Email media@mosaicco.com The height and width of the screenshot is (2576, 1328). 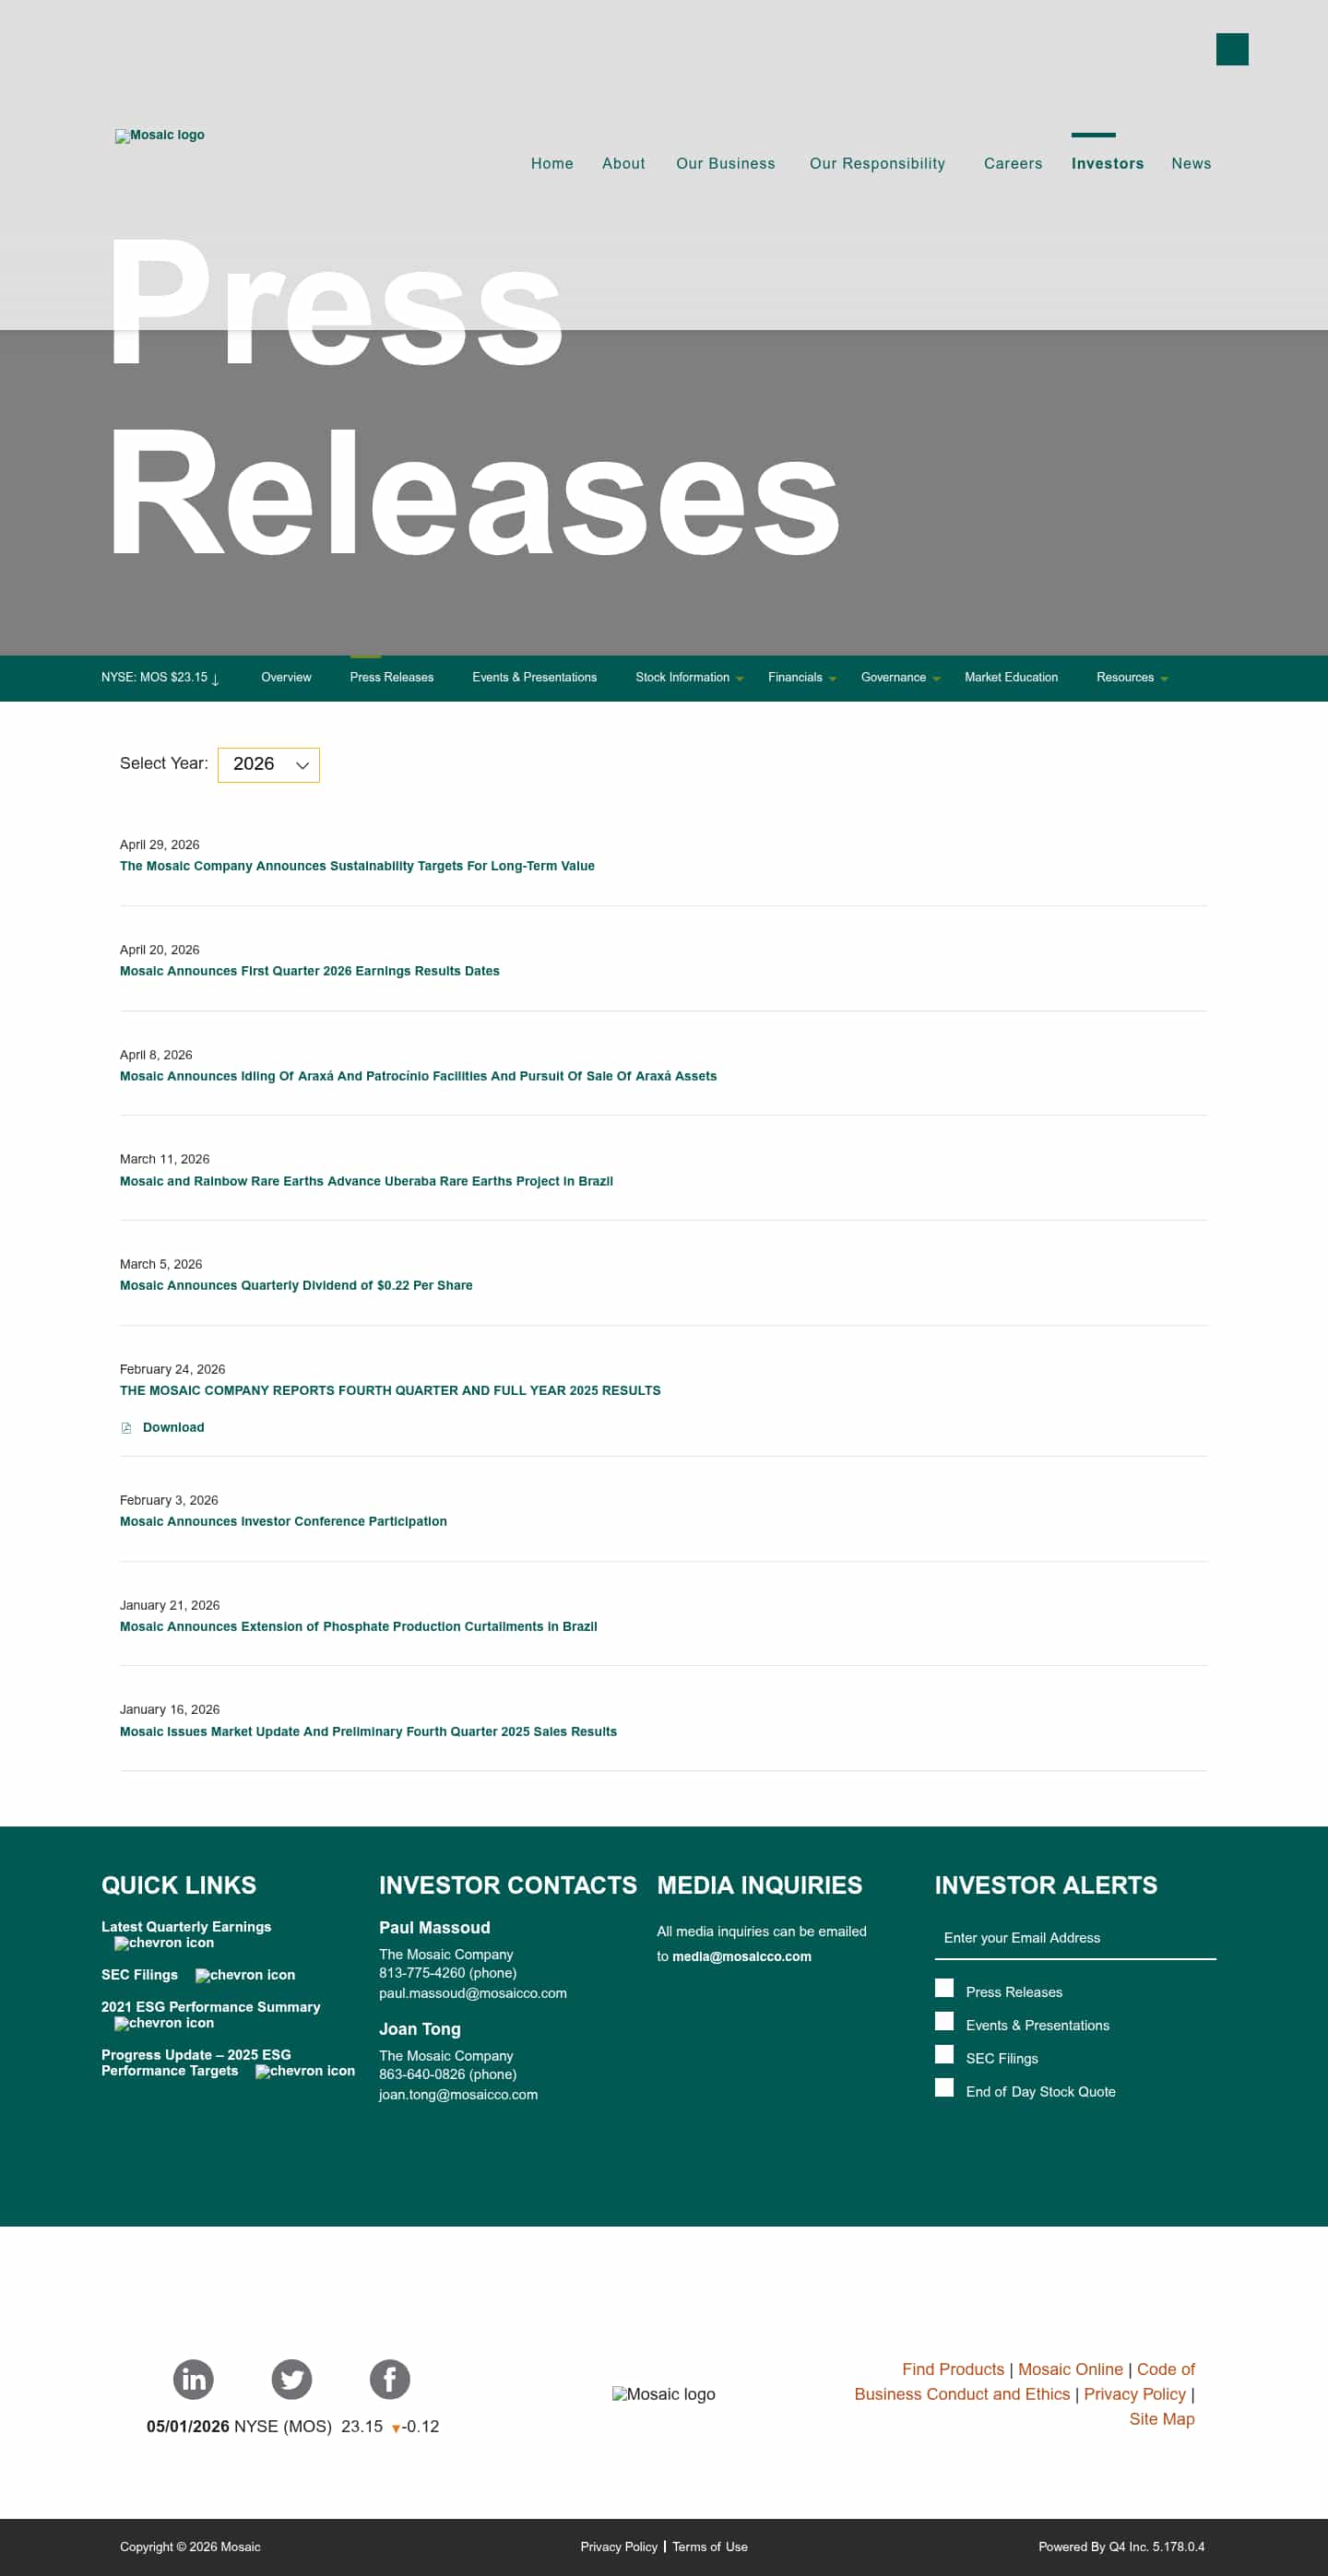pos(741,1957)
